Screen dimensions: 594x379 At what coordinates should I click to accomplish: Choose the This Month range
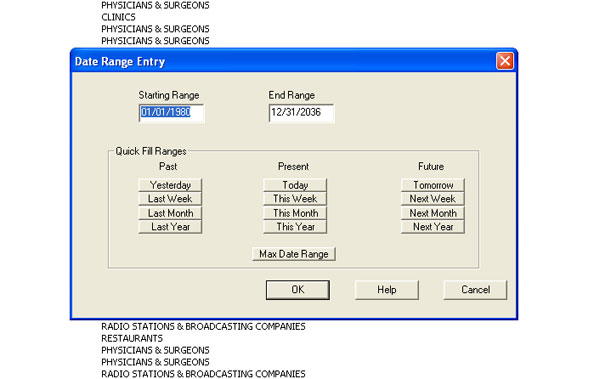(295, 213)
